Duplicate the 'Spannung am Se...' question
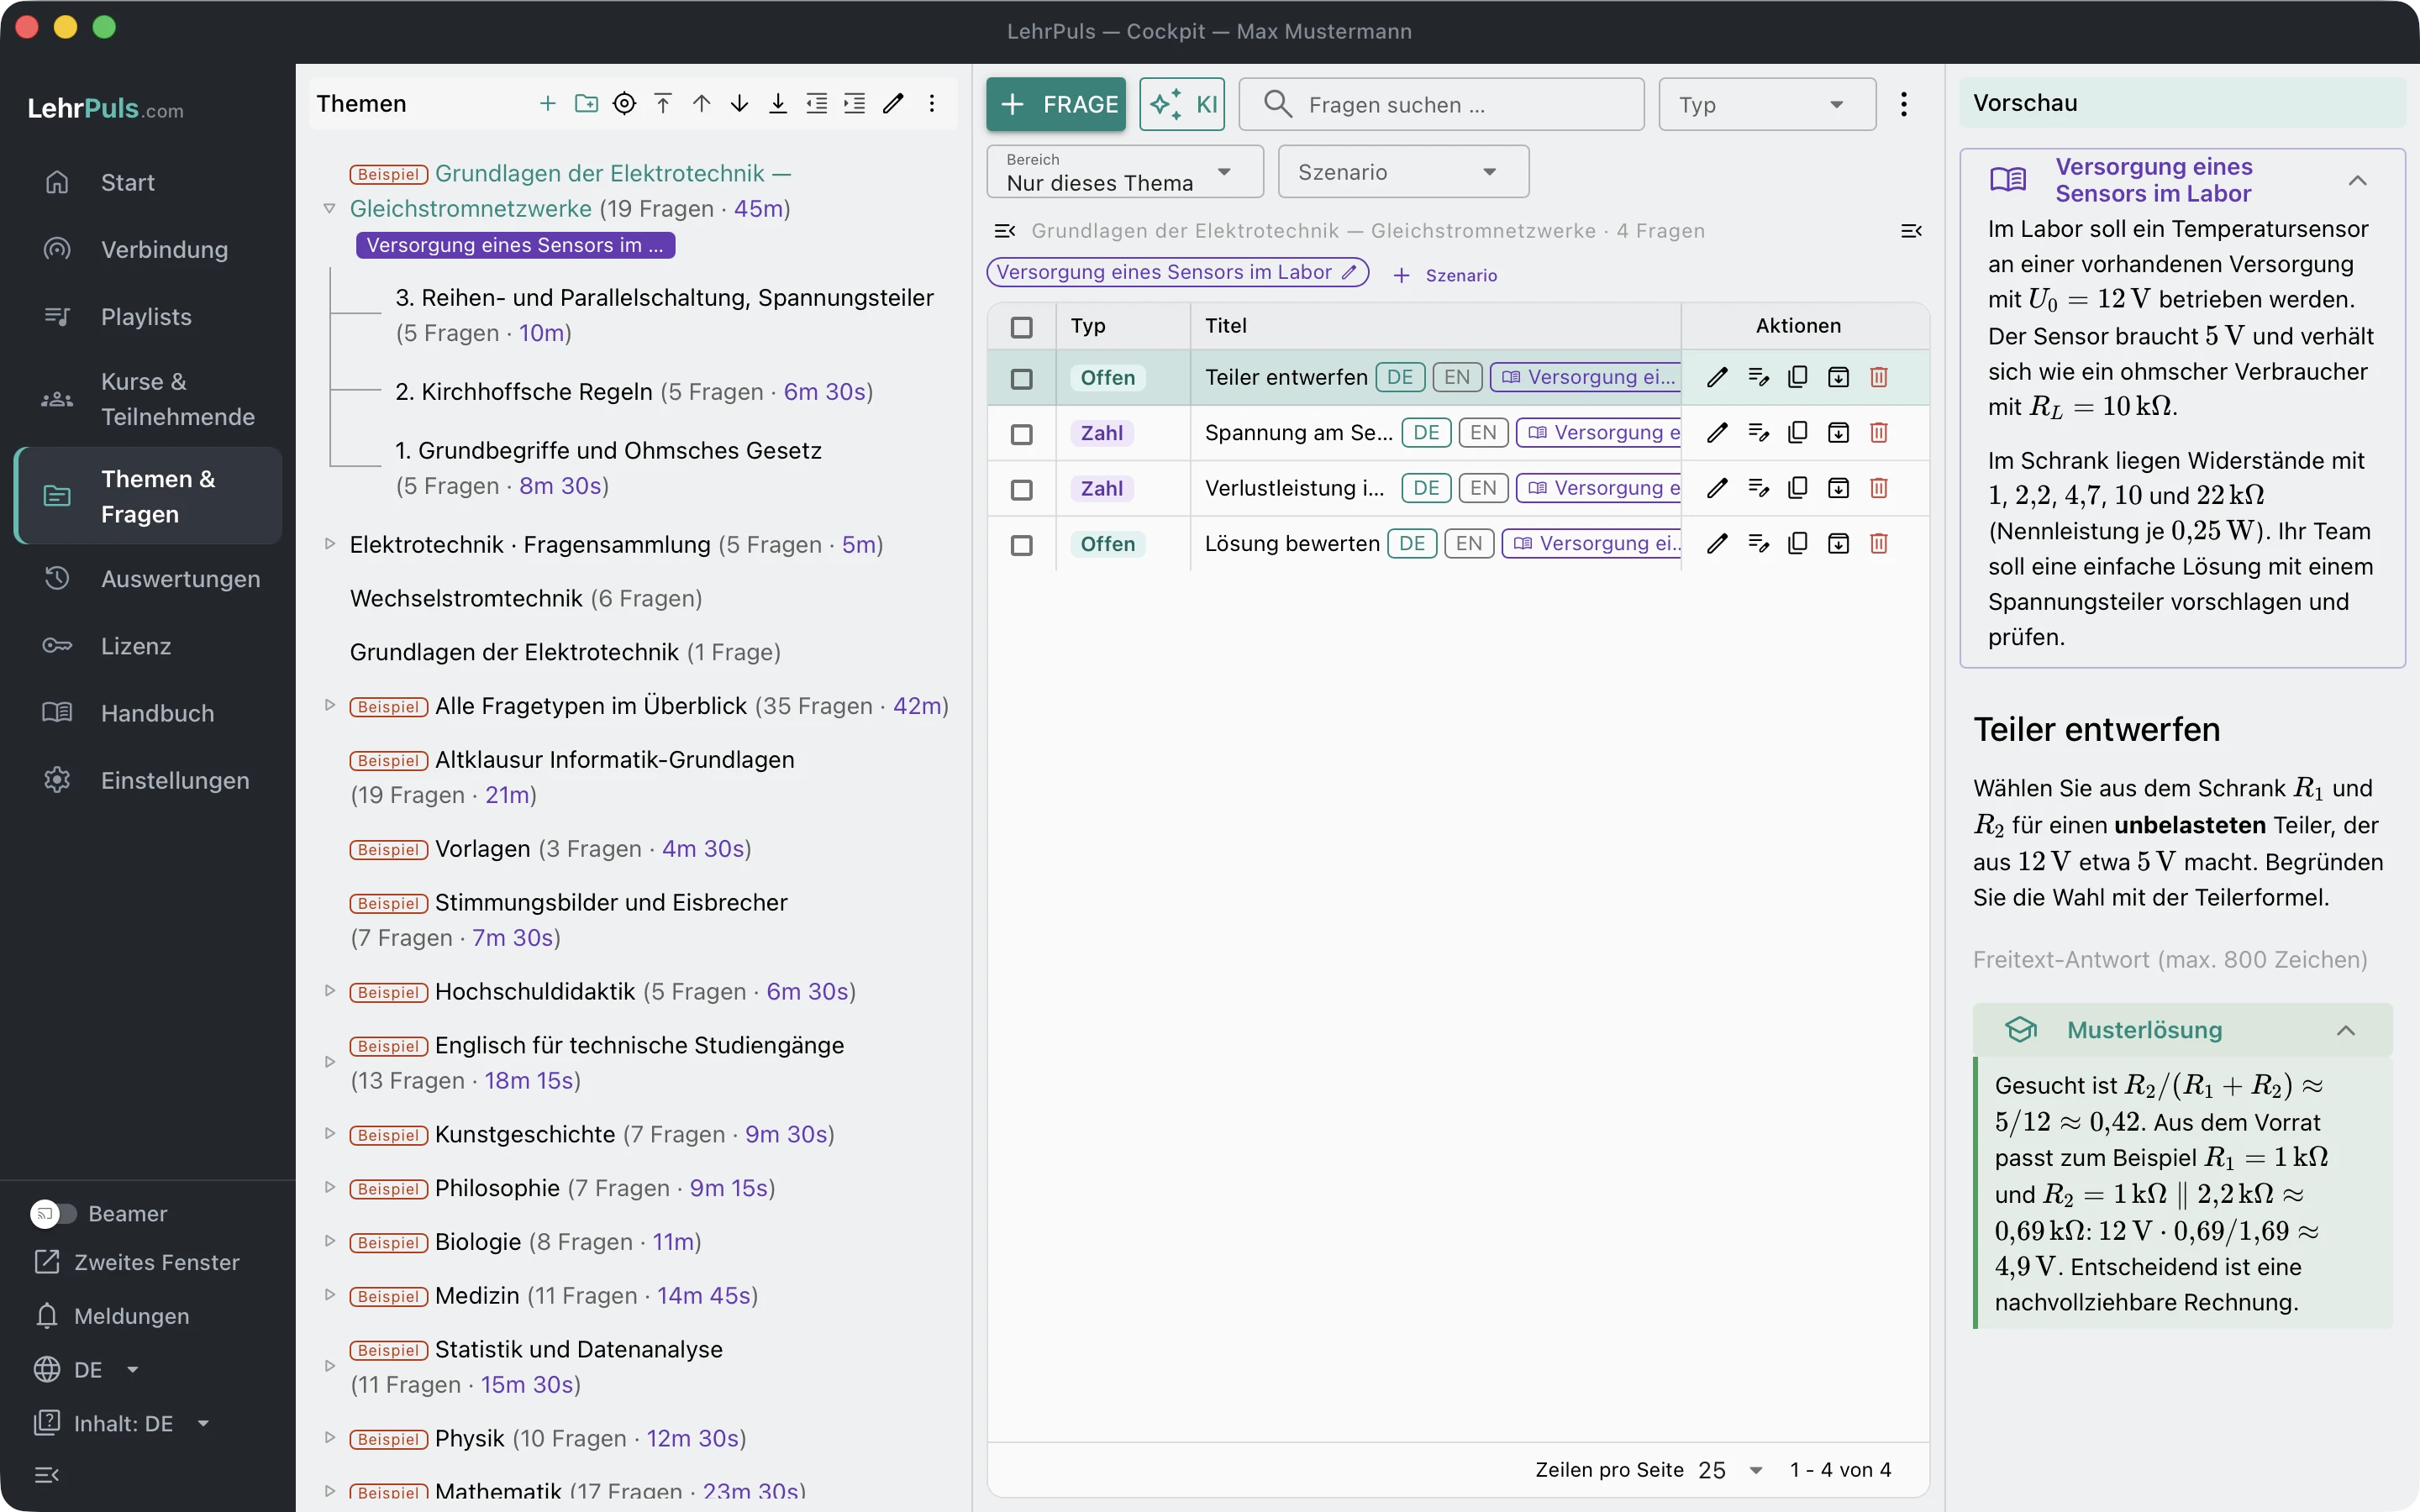 coord(1798,433)
